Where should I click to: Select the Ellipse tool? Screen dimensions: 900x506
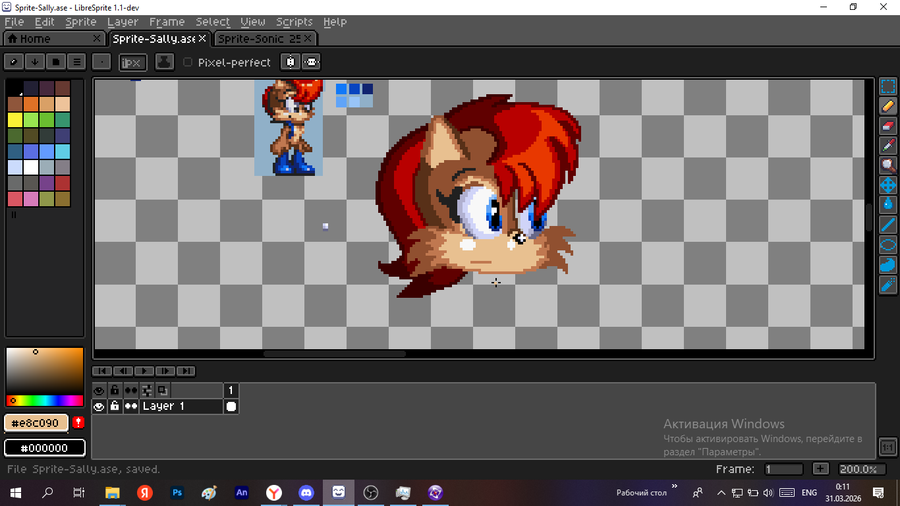click(x=887, y=244)
